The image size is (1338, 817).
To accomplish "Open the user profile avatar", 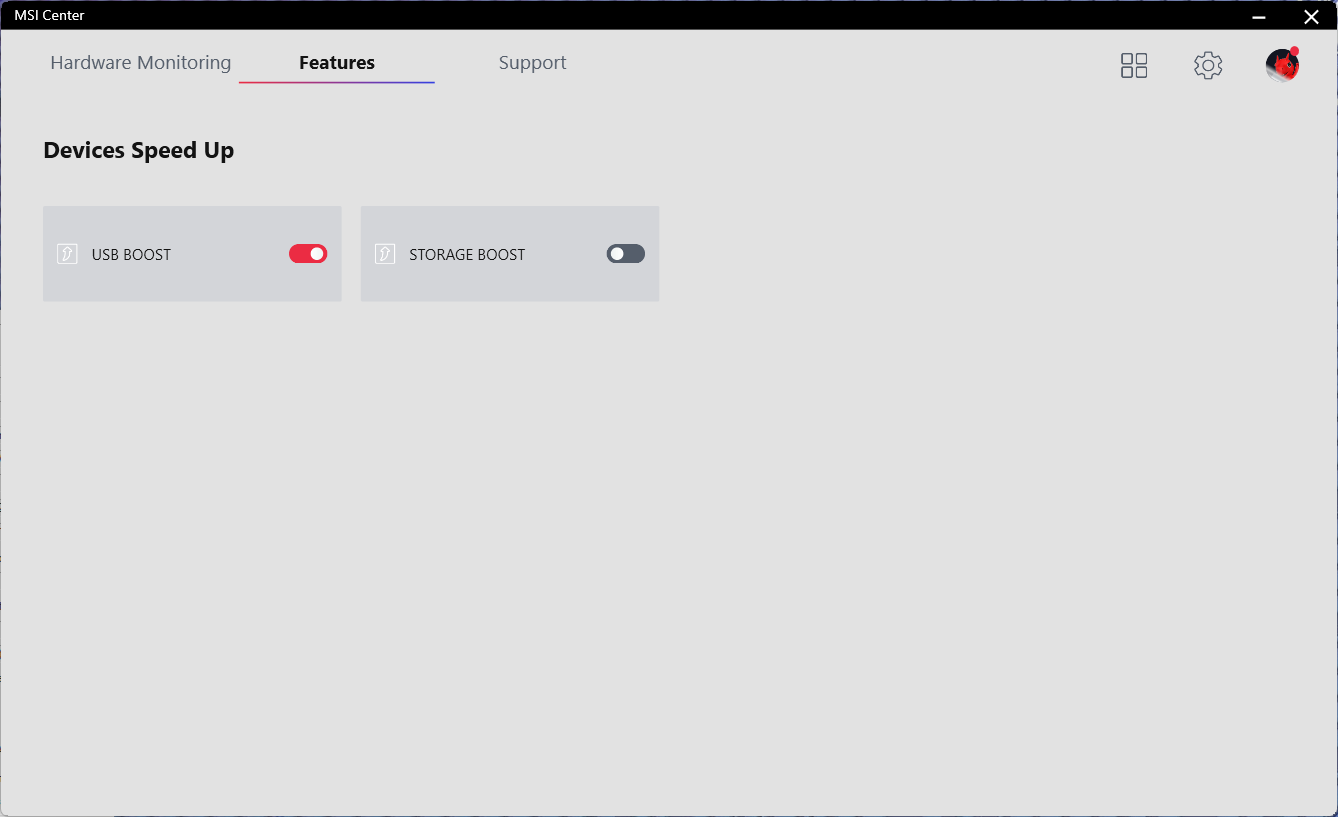I will [x=1282, y=65].
